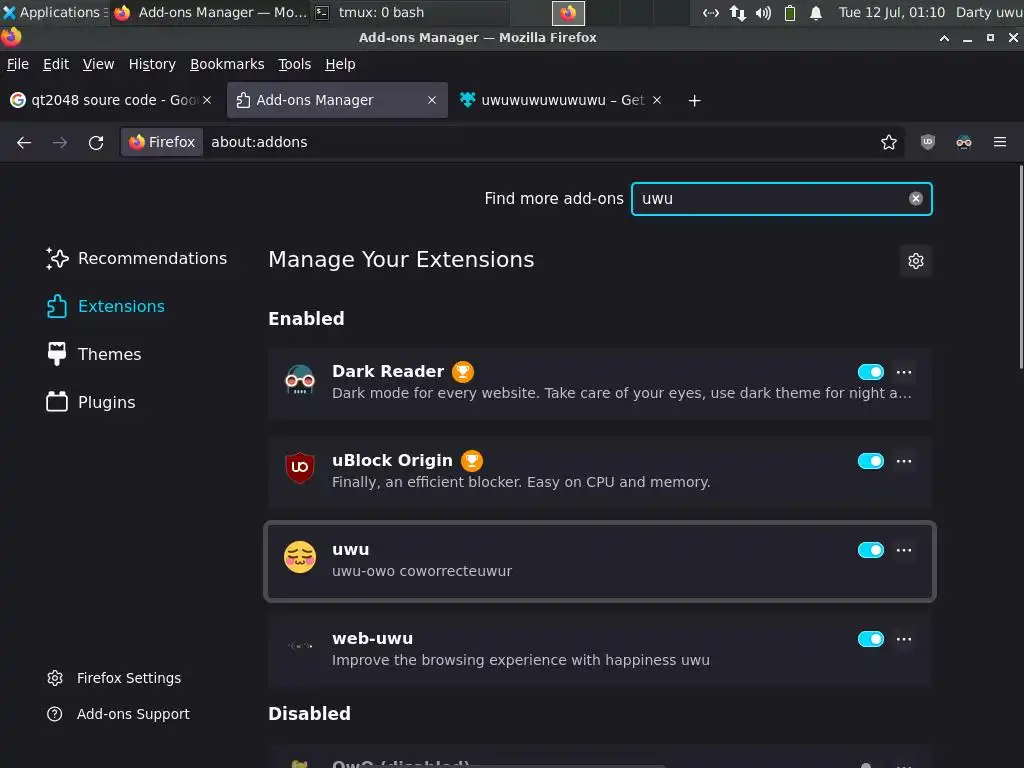Disable the web-uwu extension

pos(871,639)
